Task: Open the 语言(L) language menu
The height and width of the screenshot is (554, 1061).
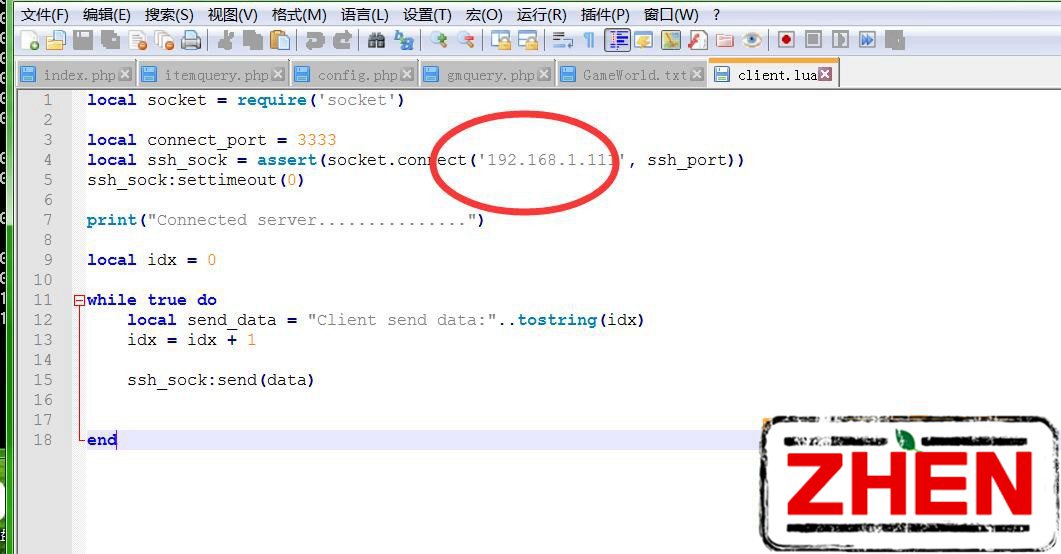Action: [364, 14]
